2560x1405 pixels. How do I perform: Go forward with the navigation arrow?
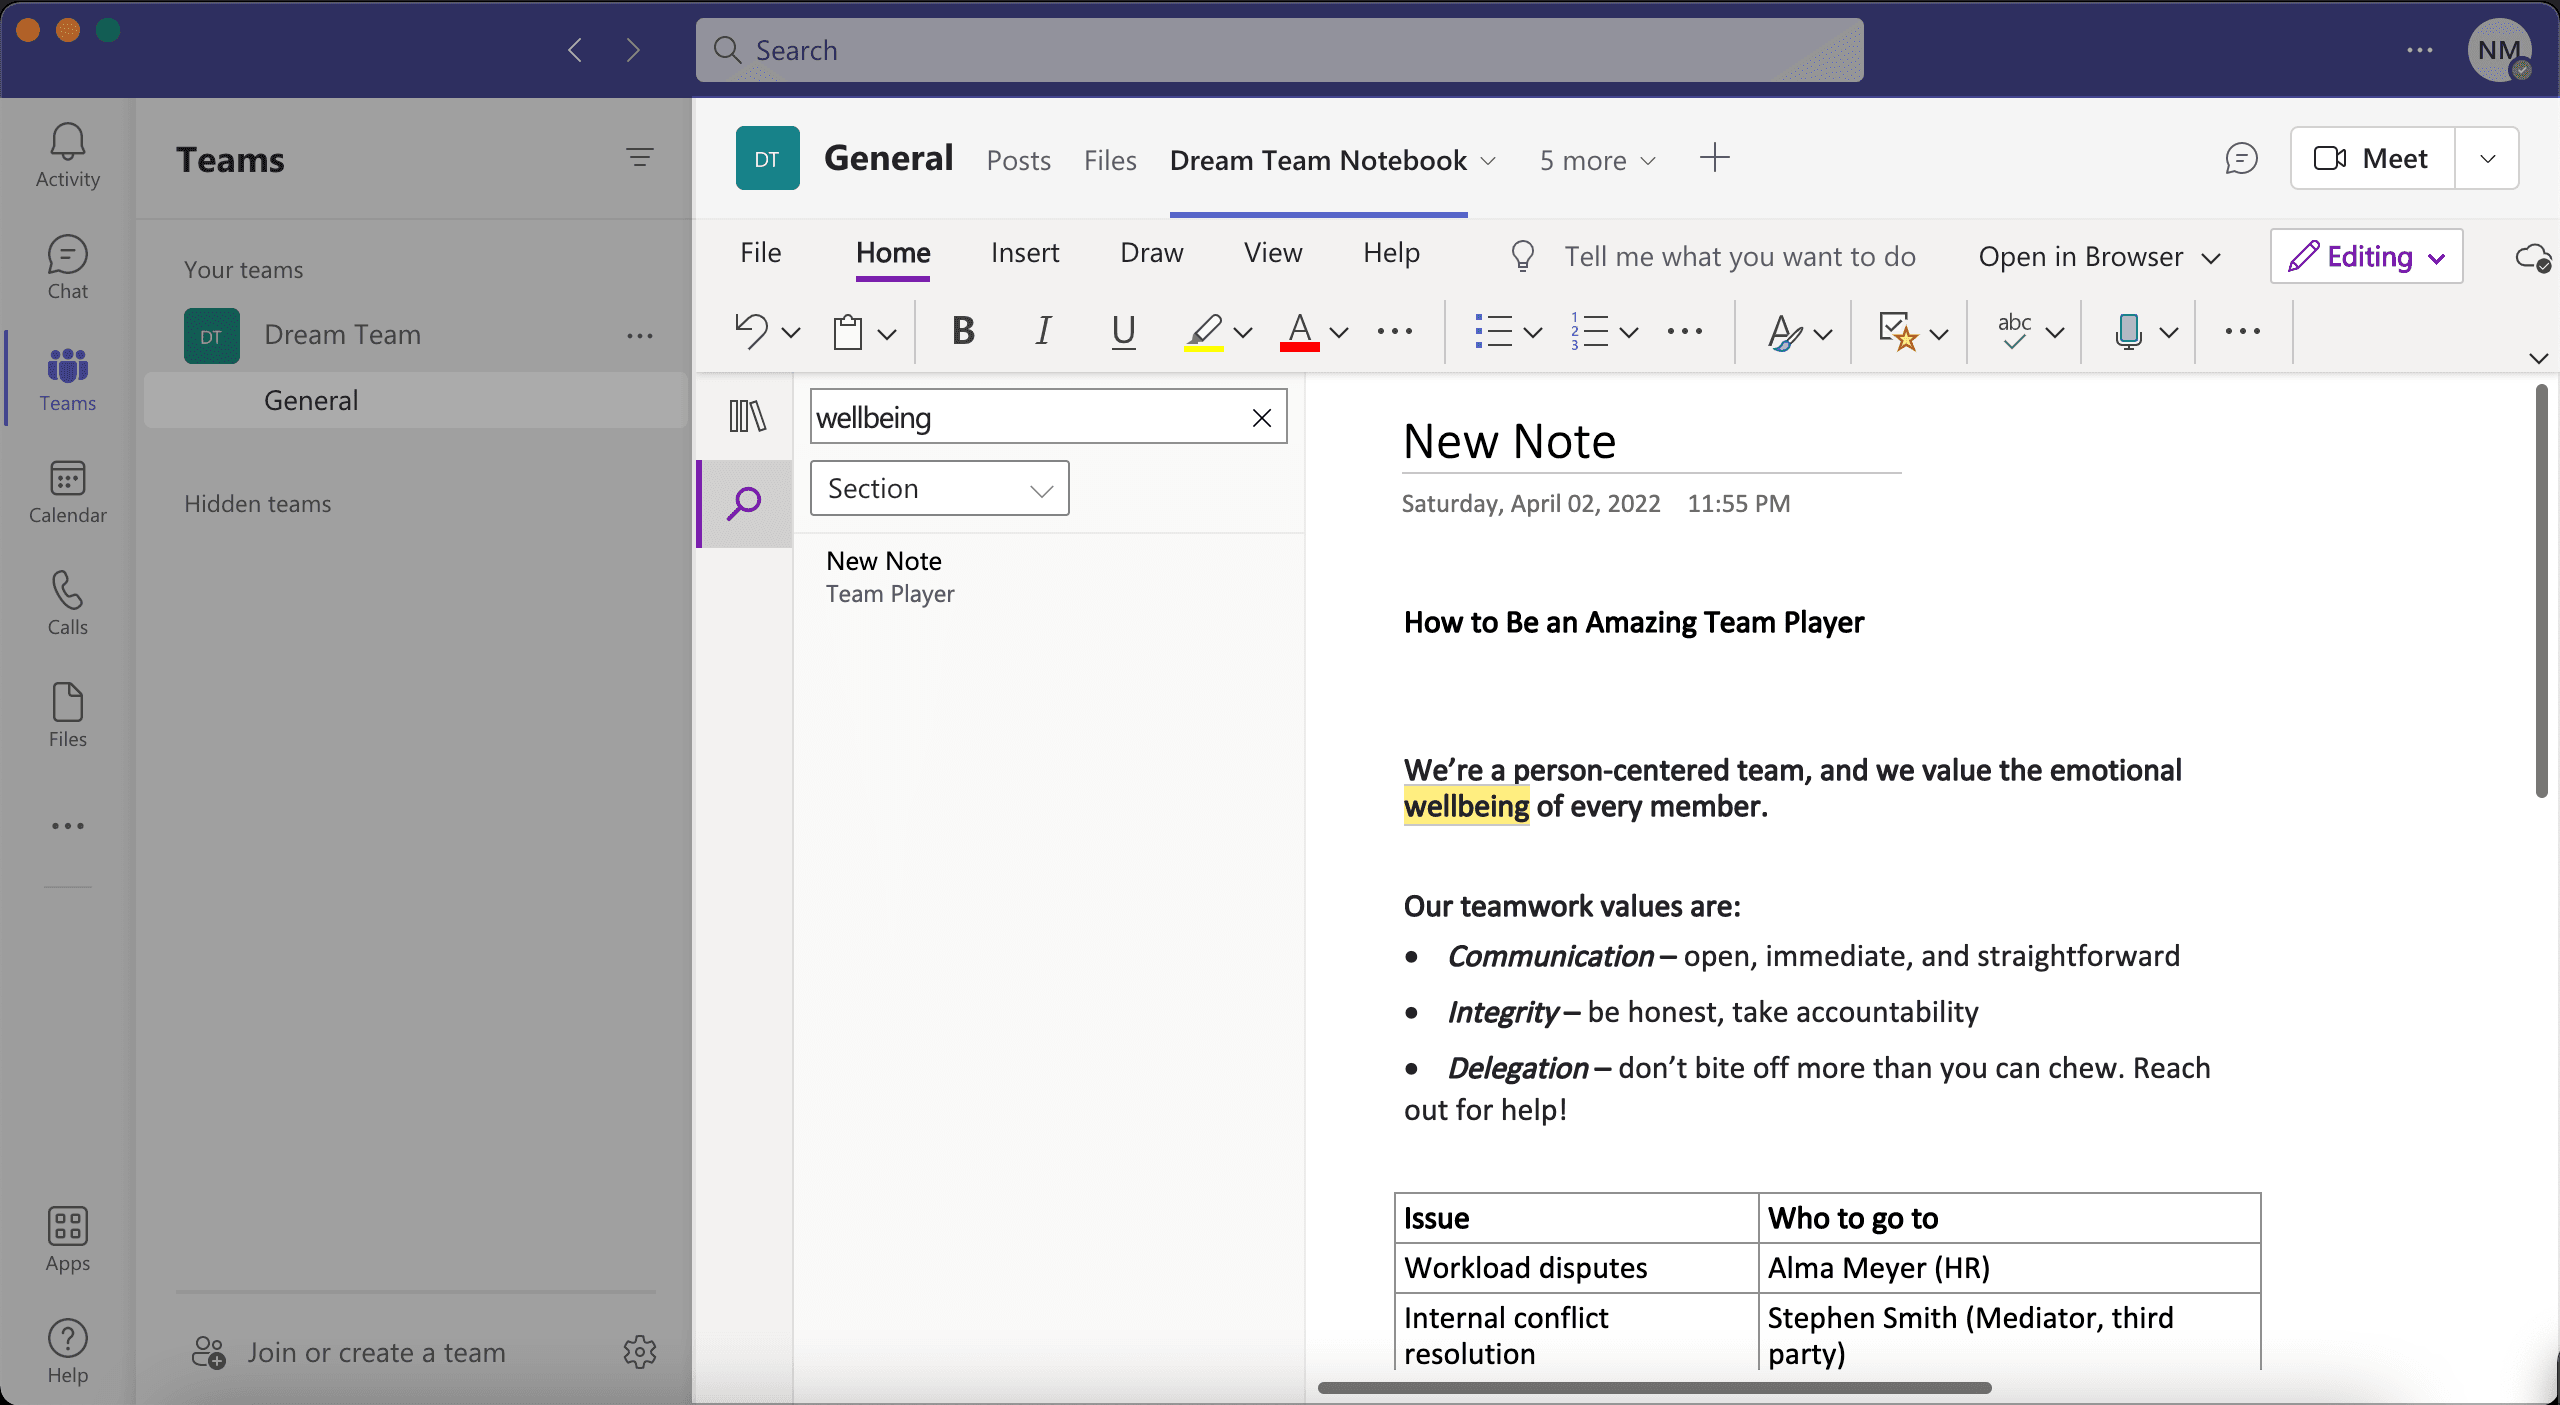coord(632,50)
